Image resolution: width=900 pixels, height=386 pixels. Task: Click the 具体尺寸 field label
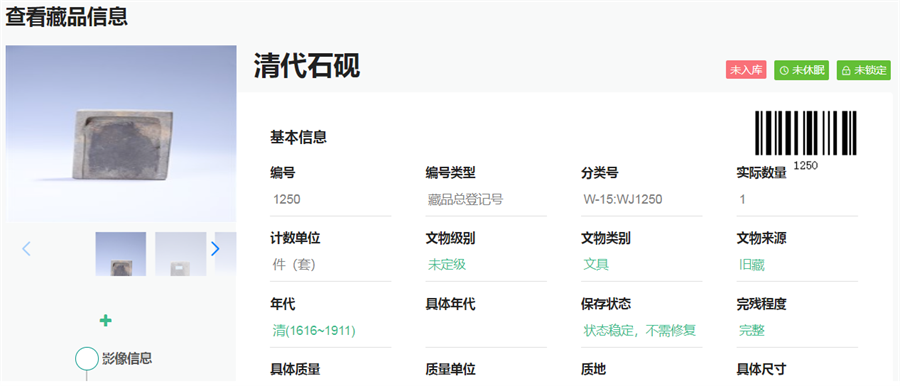pyautogui.click(x=762, y=369)
